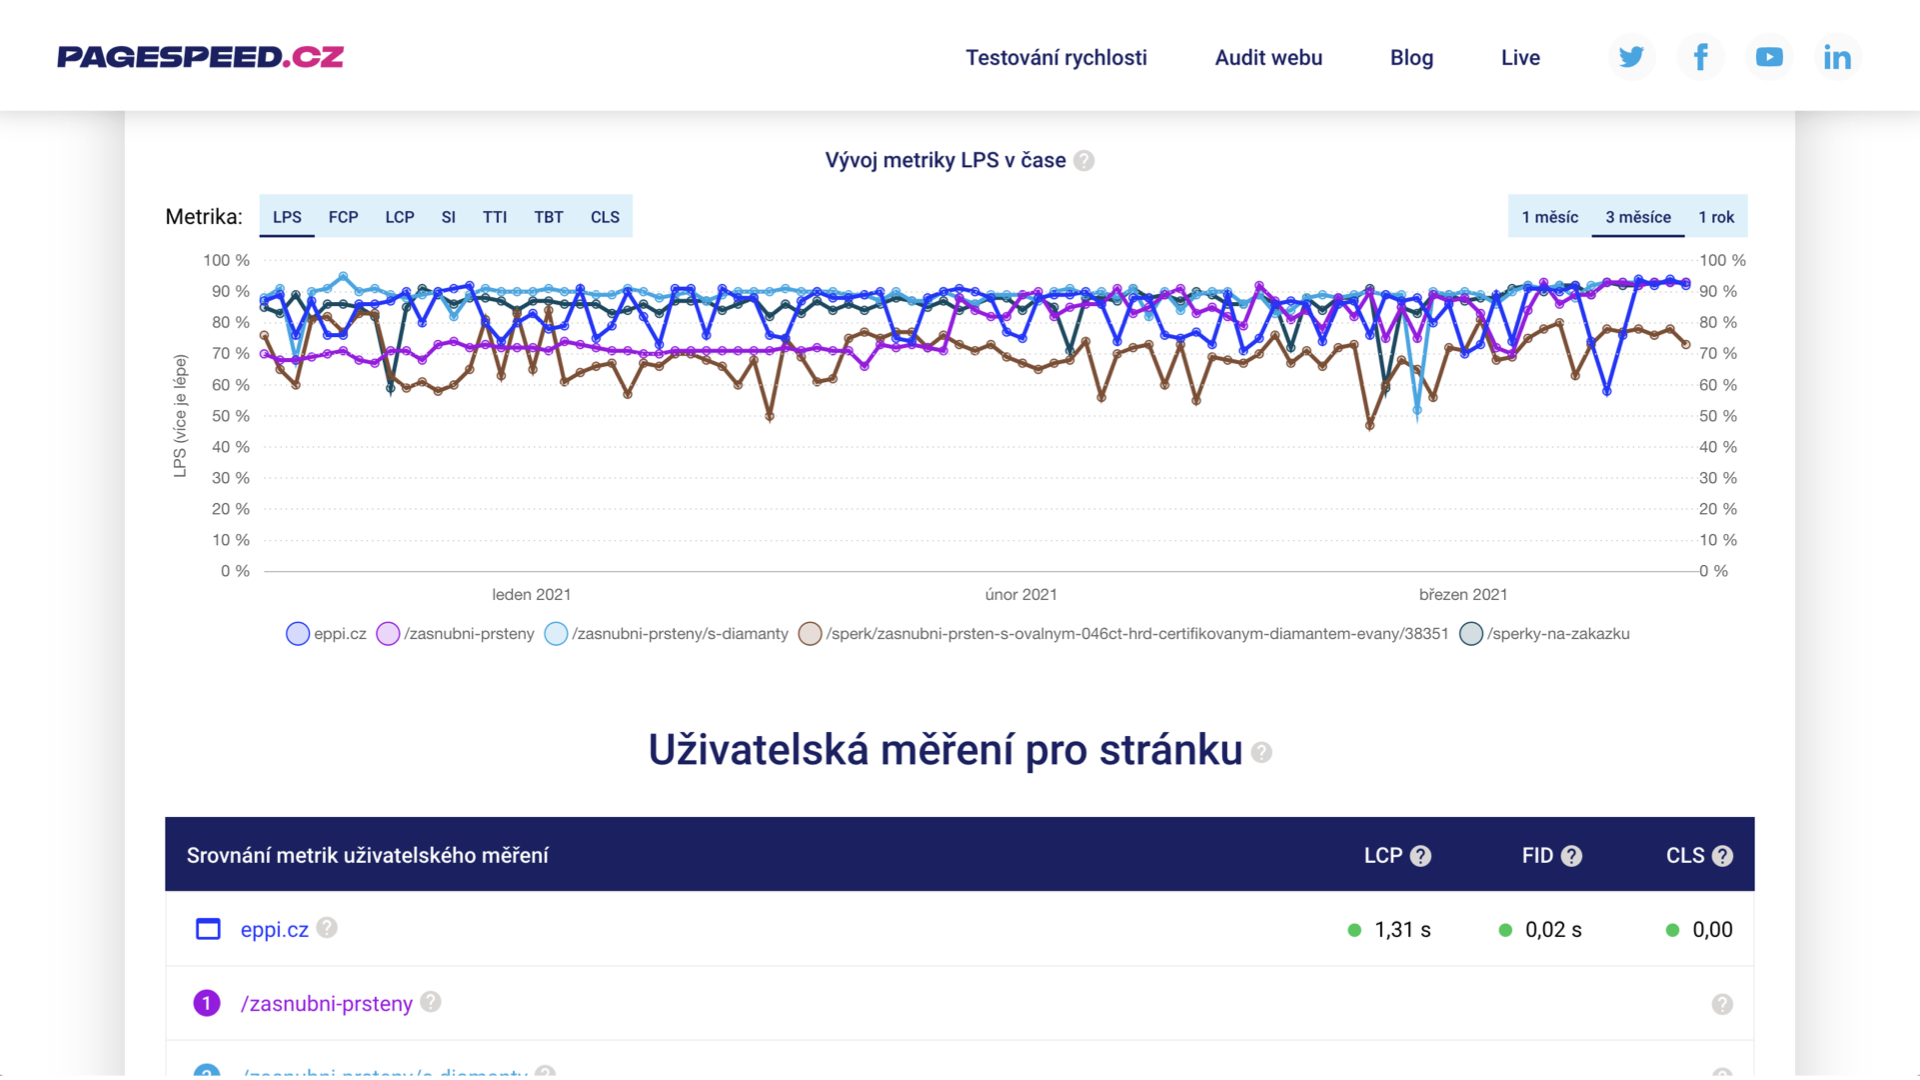
Task: Click the eppi.cz CLS value 0,00
Action: [1712, 930]
